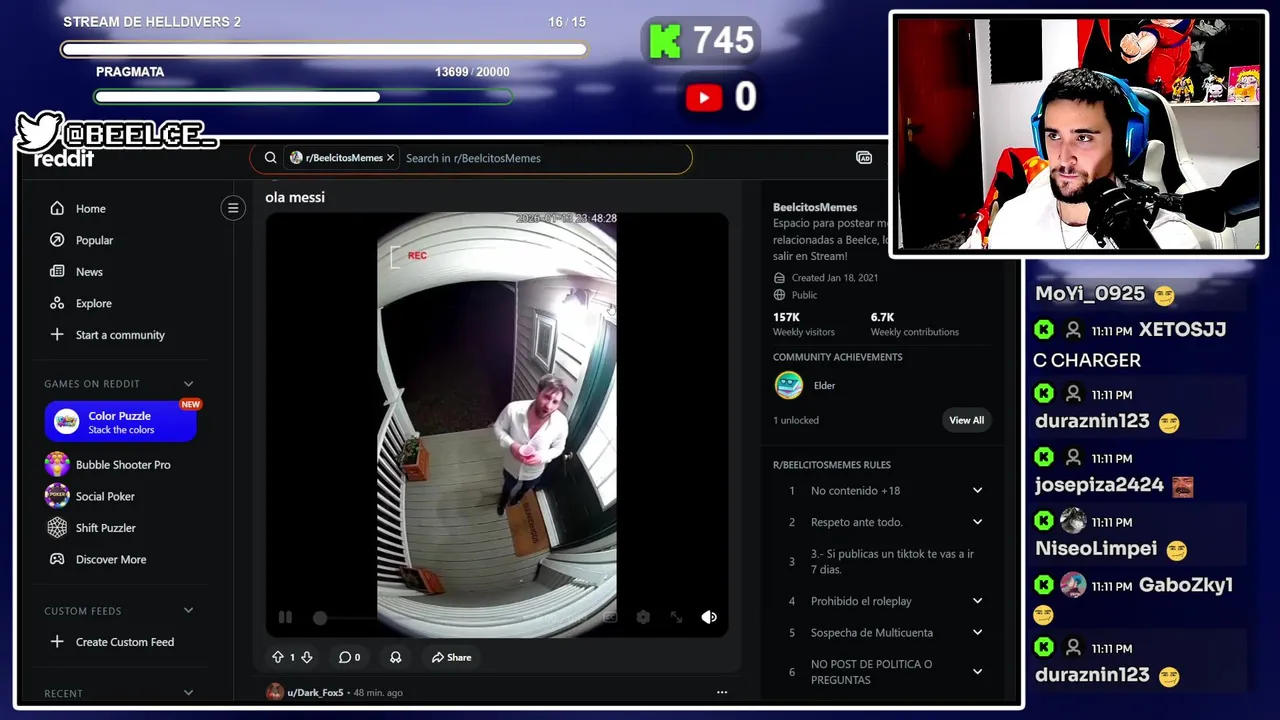Image resolution: width=1280 pixels, height=720 pixels.
Task: Click the Twitter bird icon overlay
Action: click(40, 131)
